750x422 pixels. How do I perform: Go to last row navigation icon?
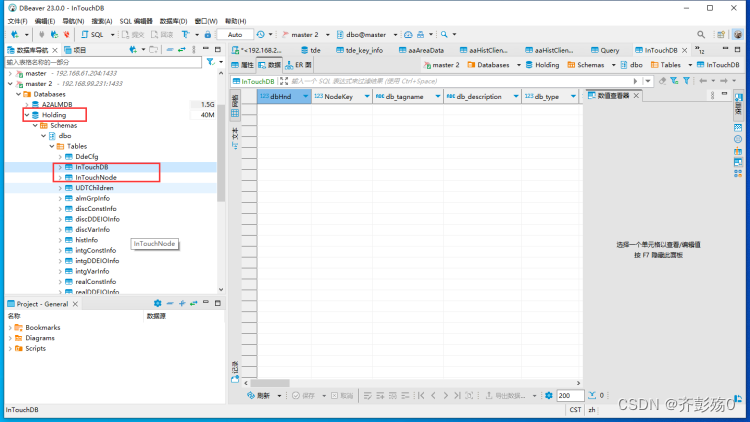click(457, 396)
